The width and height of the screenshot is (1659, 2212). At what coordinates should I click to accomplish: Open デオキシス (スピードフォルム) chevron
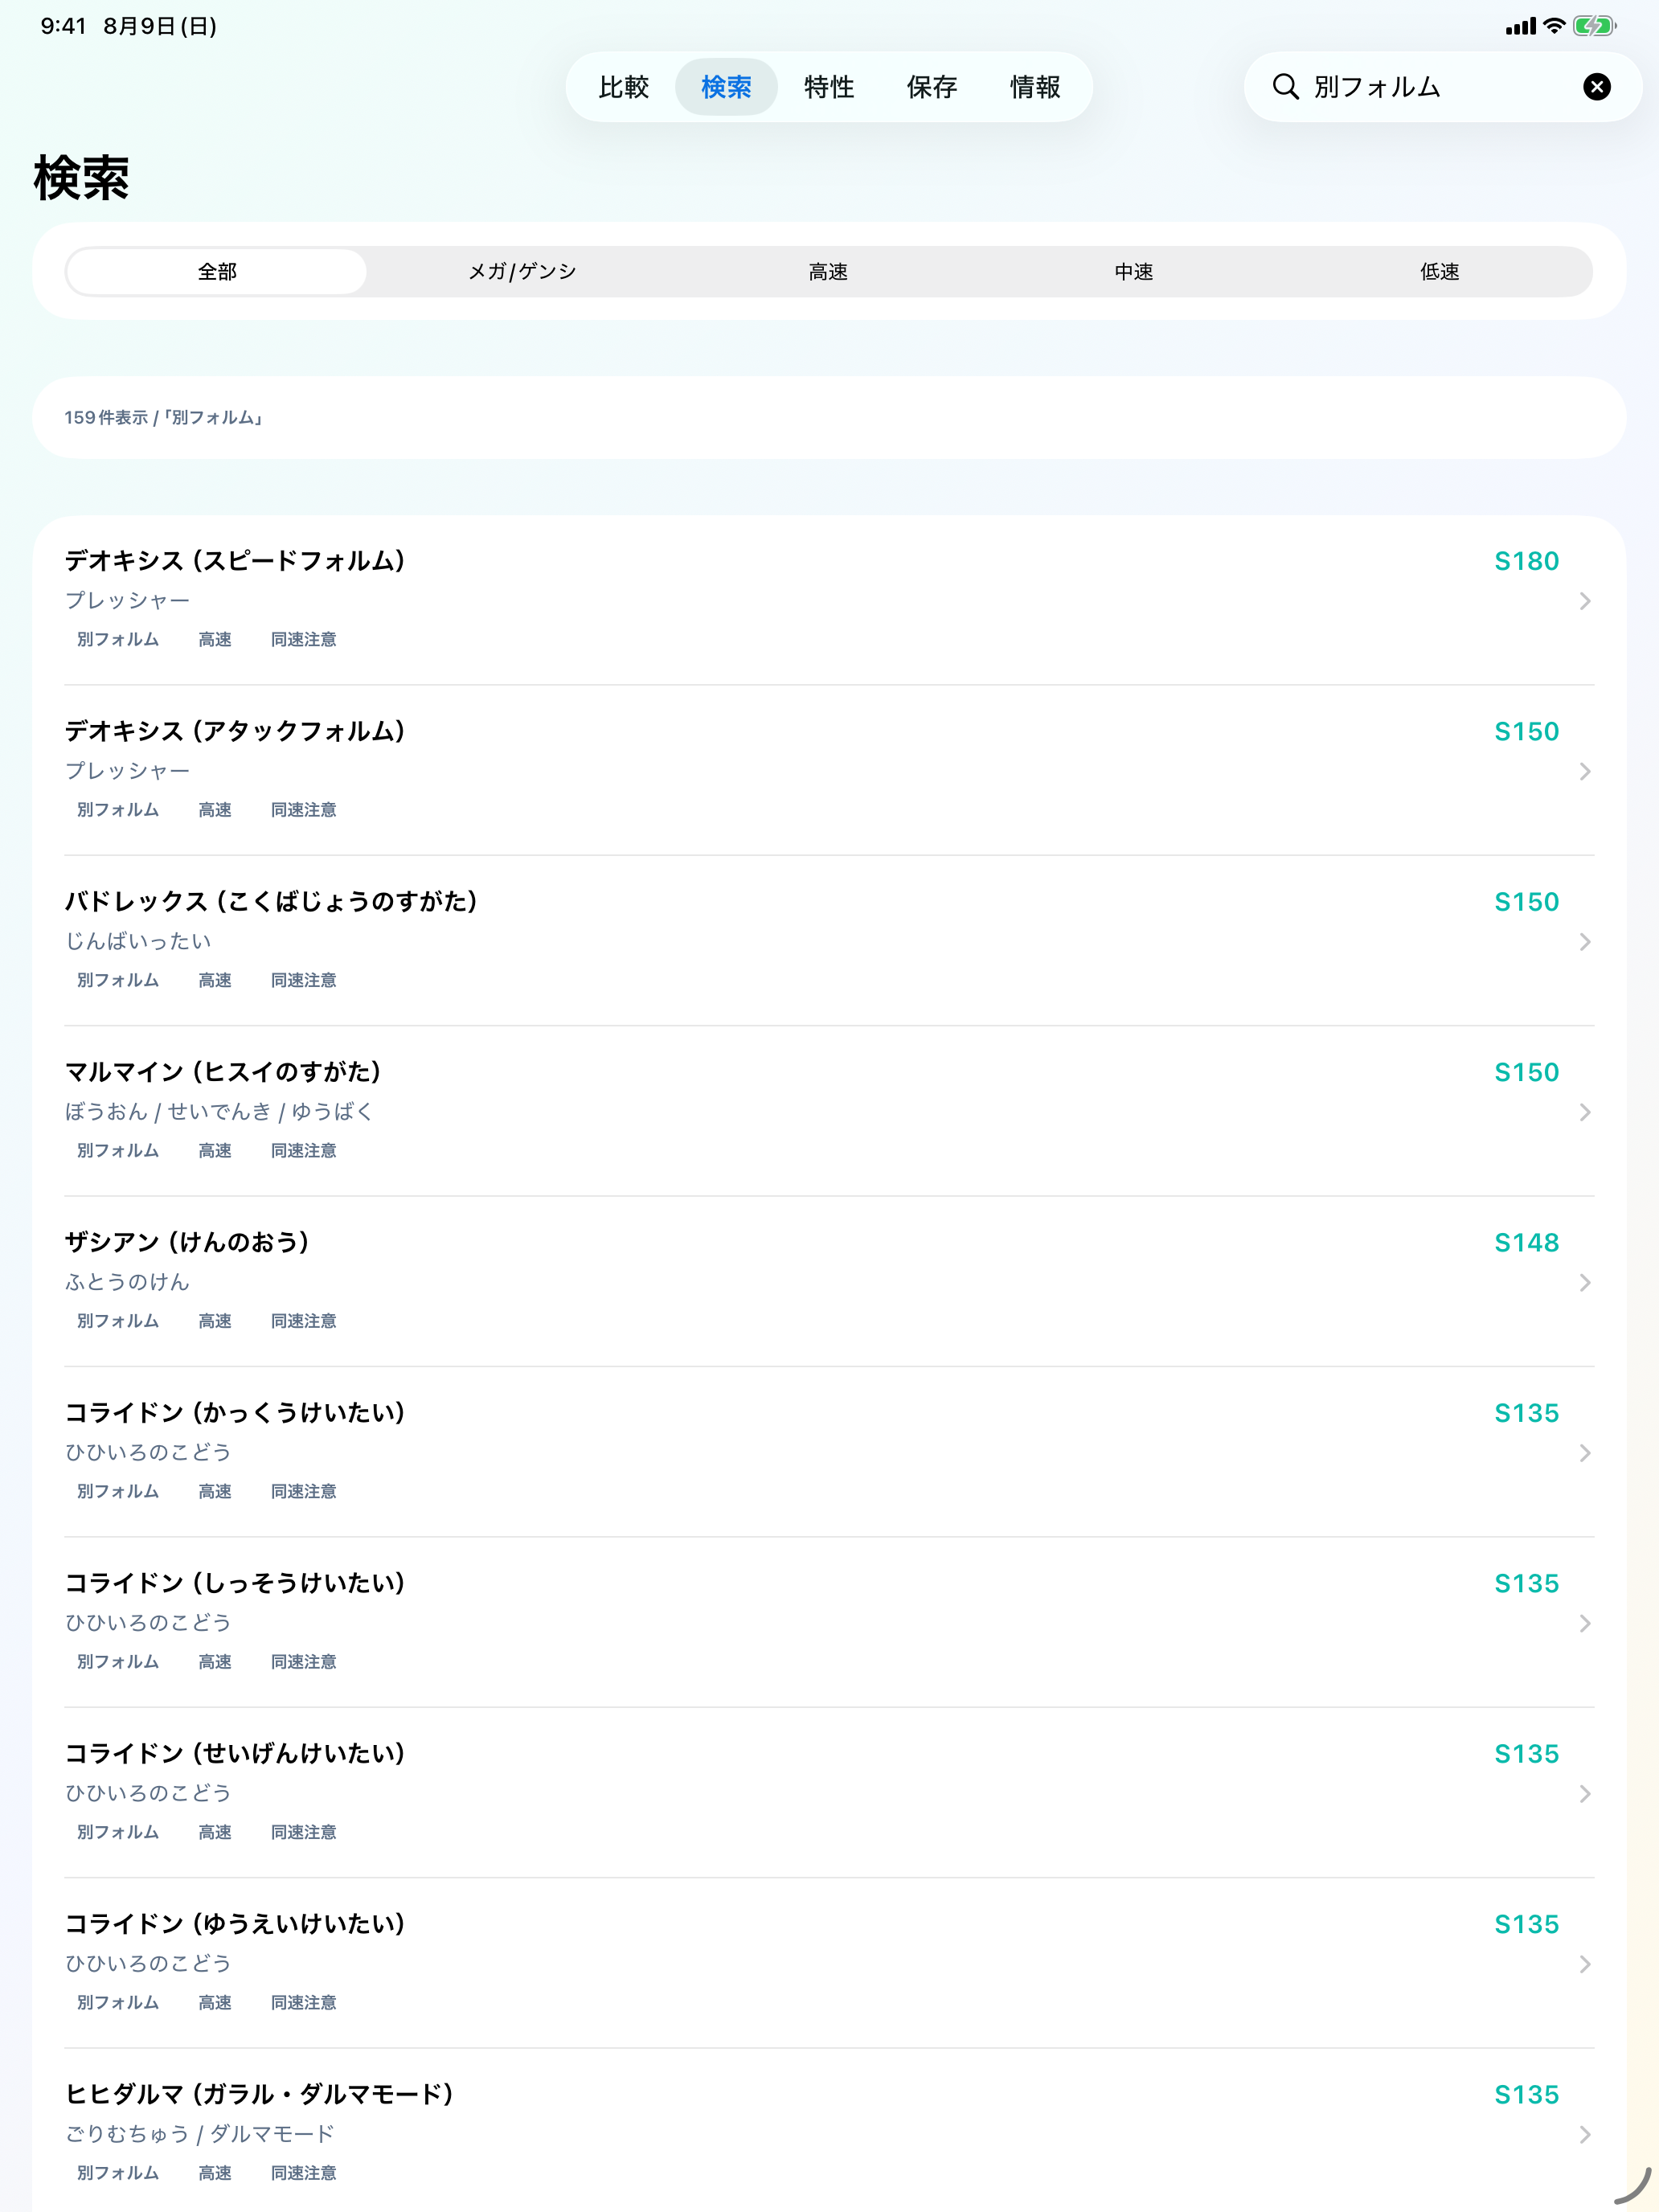(x=1585, y=601)
